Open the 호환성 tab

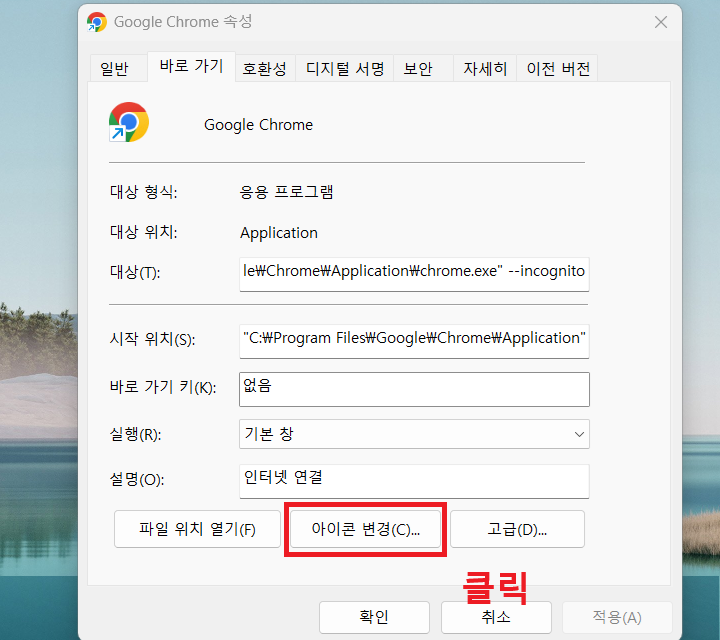[265, 68]
